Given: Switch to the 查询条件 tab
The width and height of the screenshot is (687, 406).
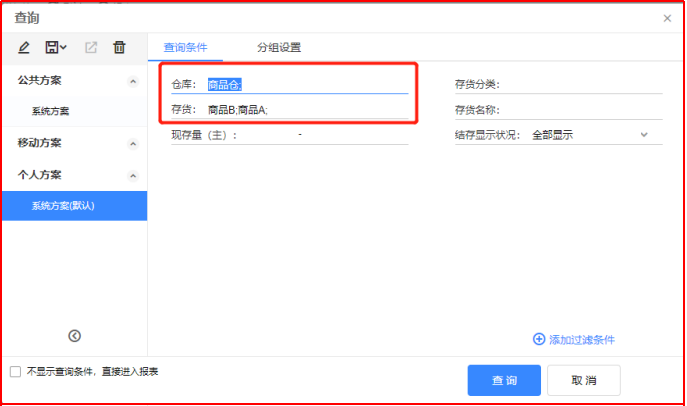Looking at the screenshot, I should (185, 47).
